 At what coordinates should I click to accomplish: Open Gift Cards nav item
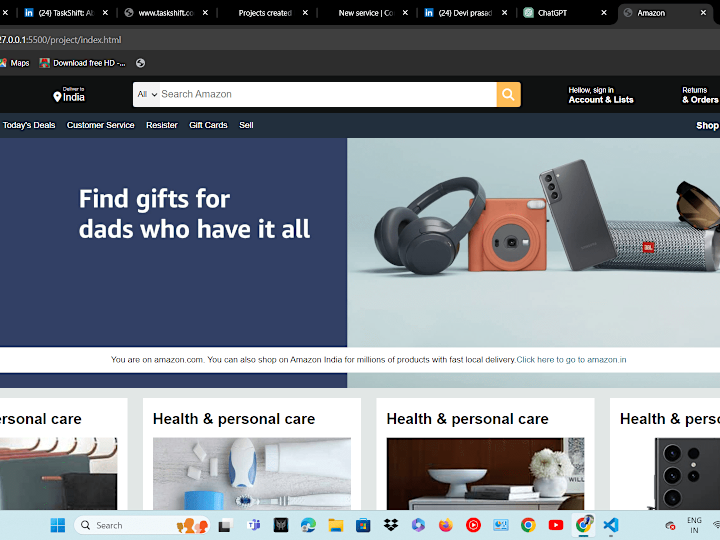point(208,125)
